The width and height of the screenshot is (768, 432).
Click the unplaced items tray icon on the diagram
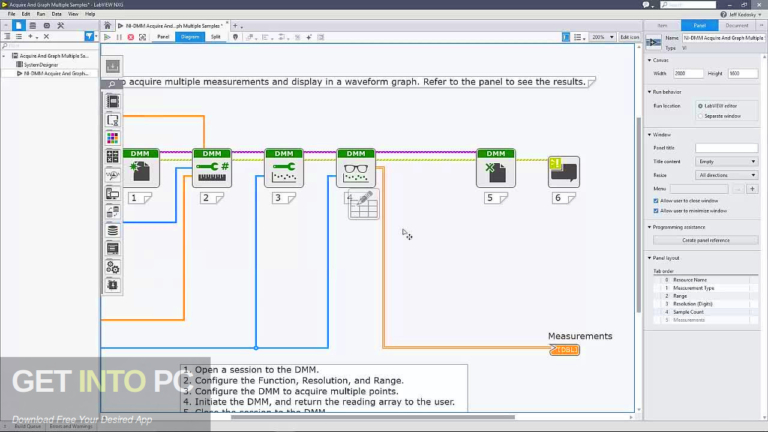(113, 66)
